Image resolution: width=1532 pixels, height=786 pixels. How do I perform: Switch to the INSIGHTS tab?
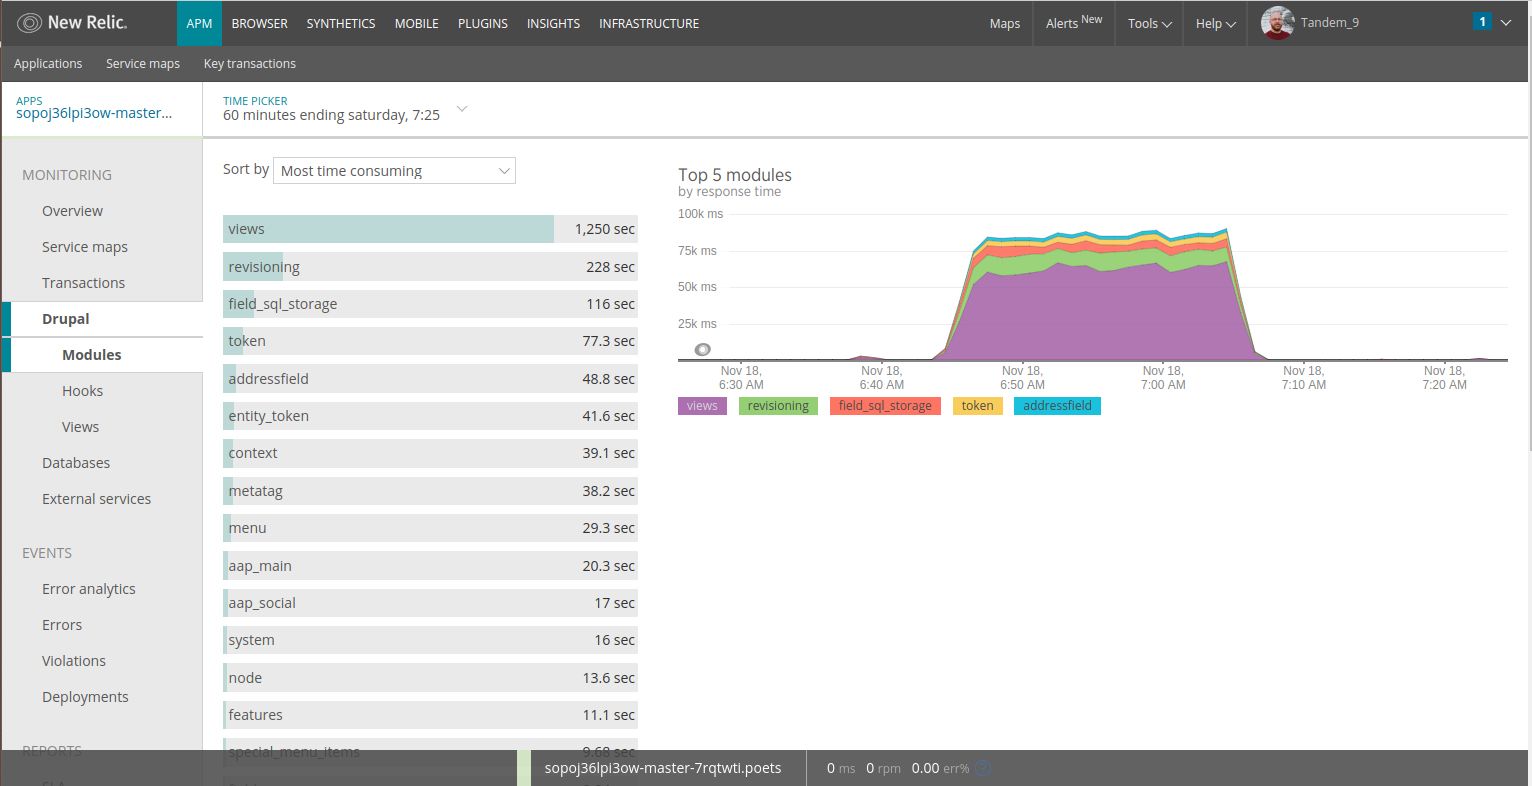553,23
